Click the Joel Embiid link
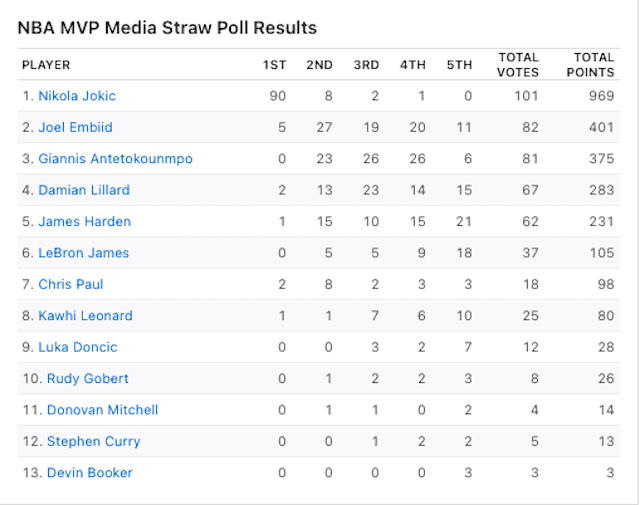Screen dimensions: 640x505 [75, 128]
